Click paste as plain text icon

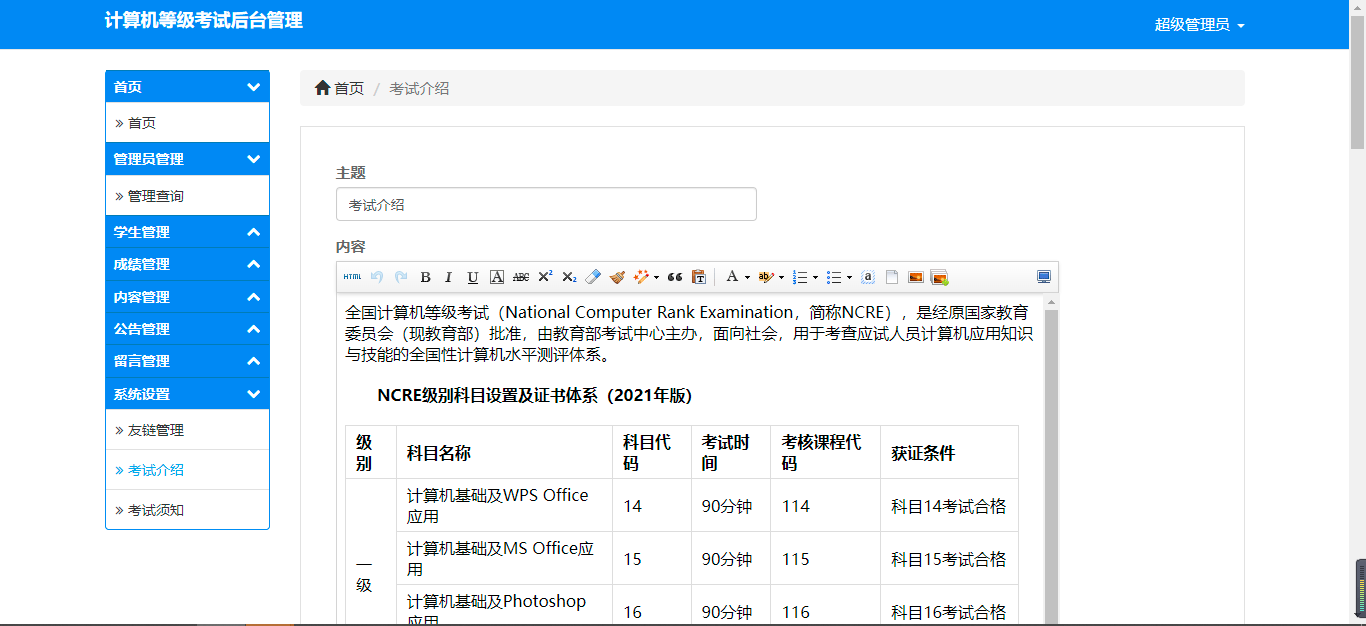[x=699, y=277]
